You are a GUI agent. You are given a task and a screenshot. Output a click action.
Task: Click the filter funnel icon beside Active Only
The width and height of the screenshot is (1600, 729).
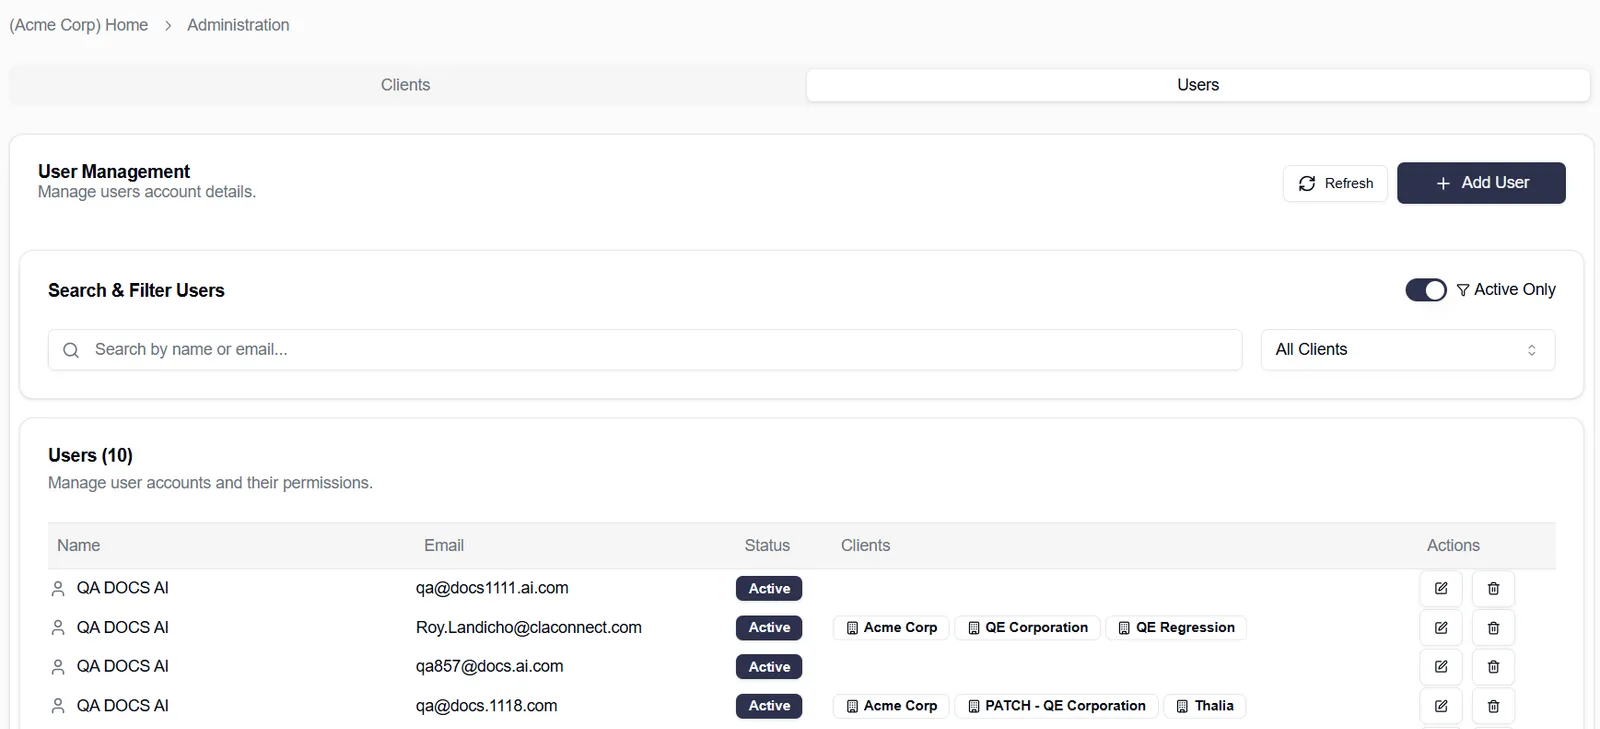(1463, 290)
